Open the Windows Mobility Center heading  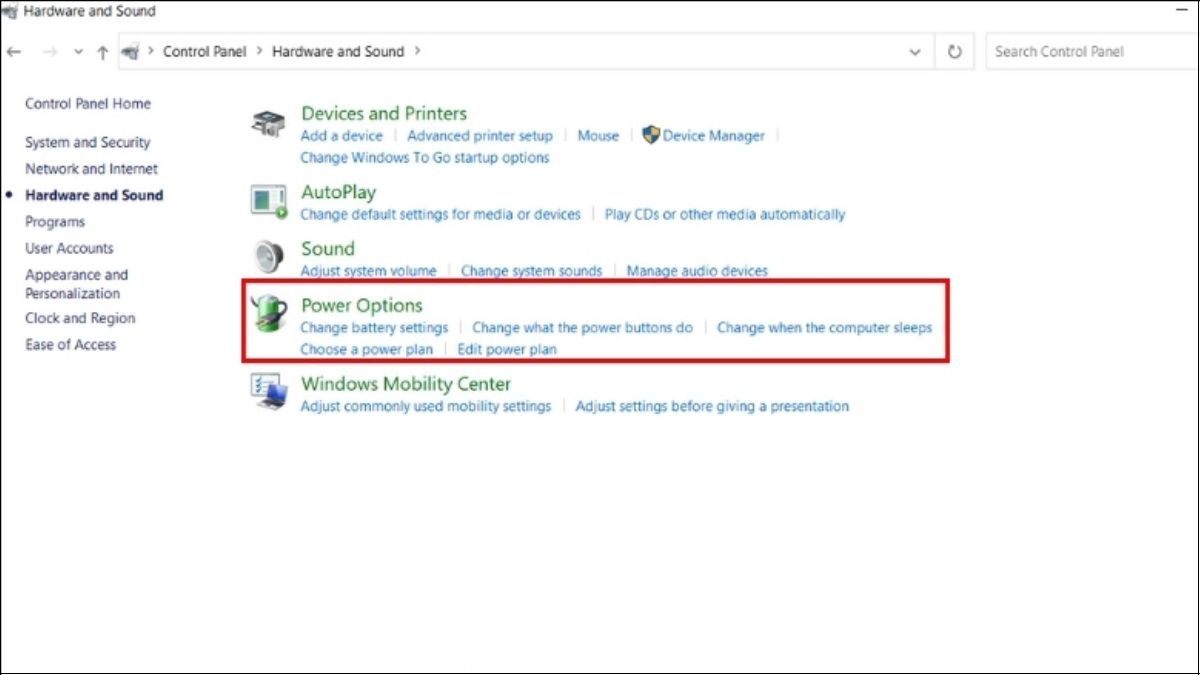tap(406, 384)
